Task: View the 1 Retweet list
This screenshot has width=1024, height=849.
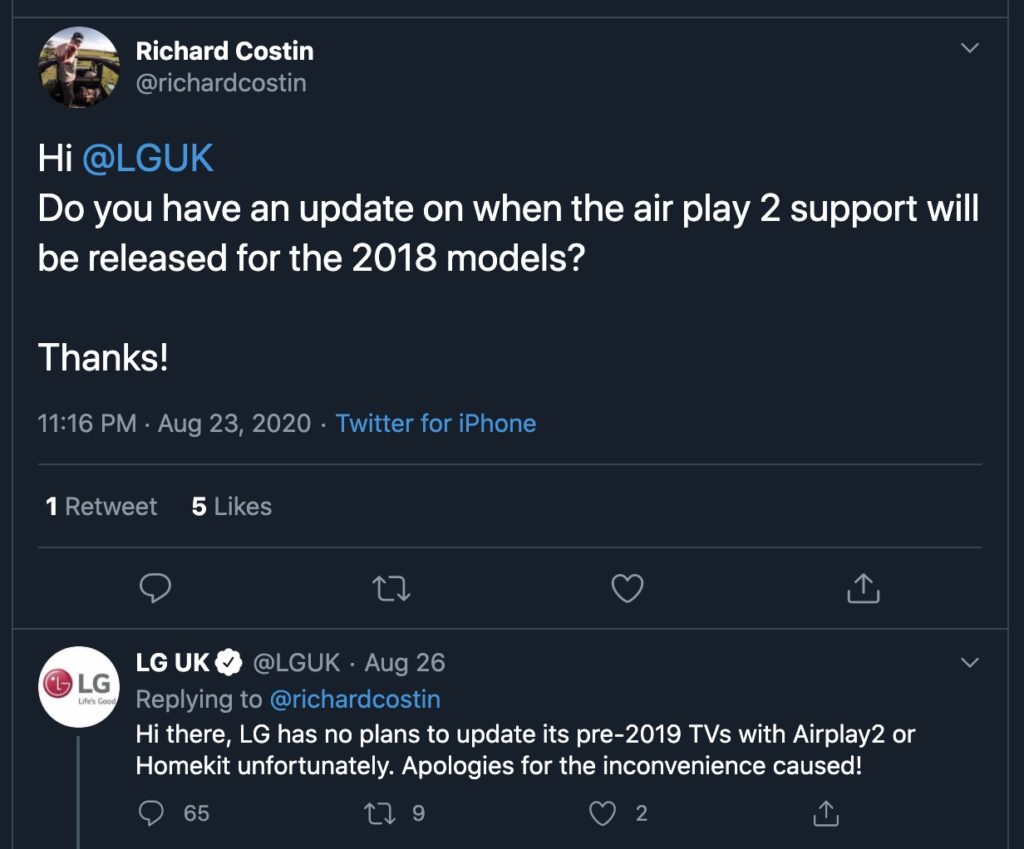Action: click(x=102, y=507)
